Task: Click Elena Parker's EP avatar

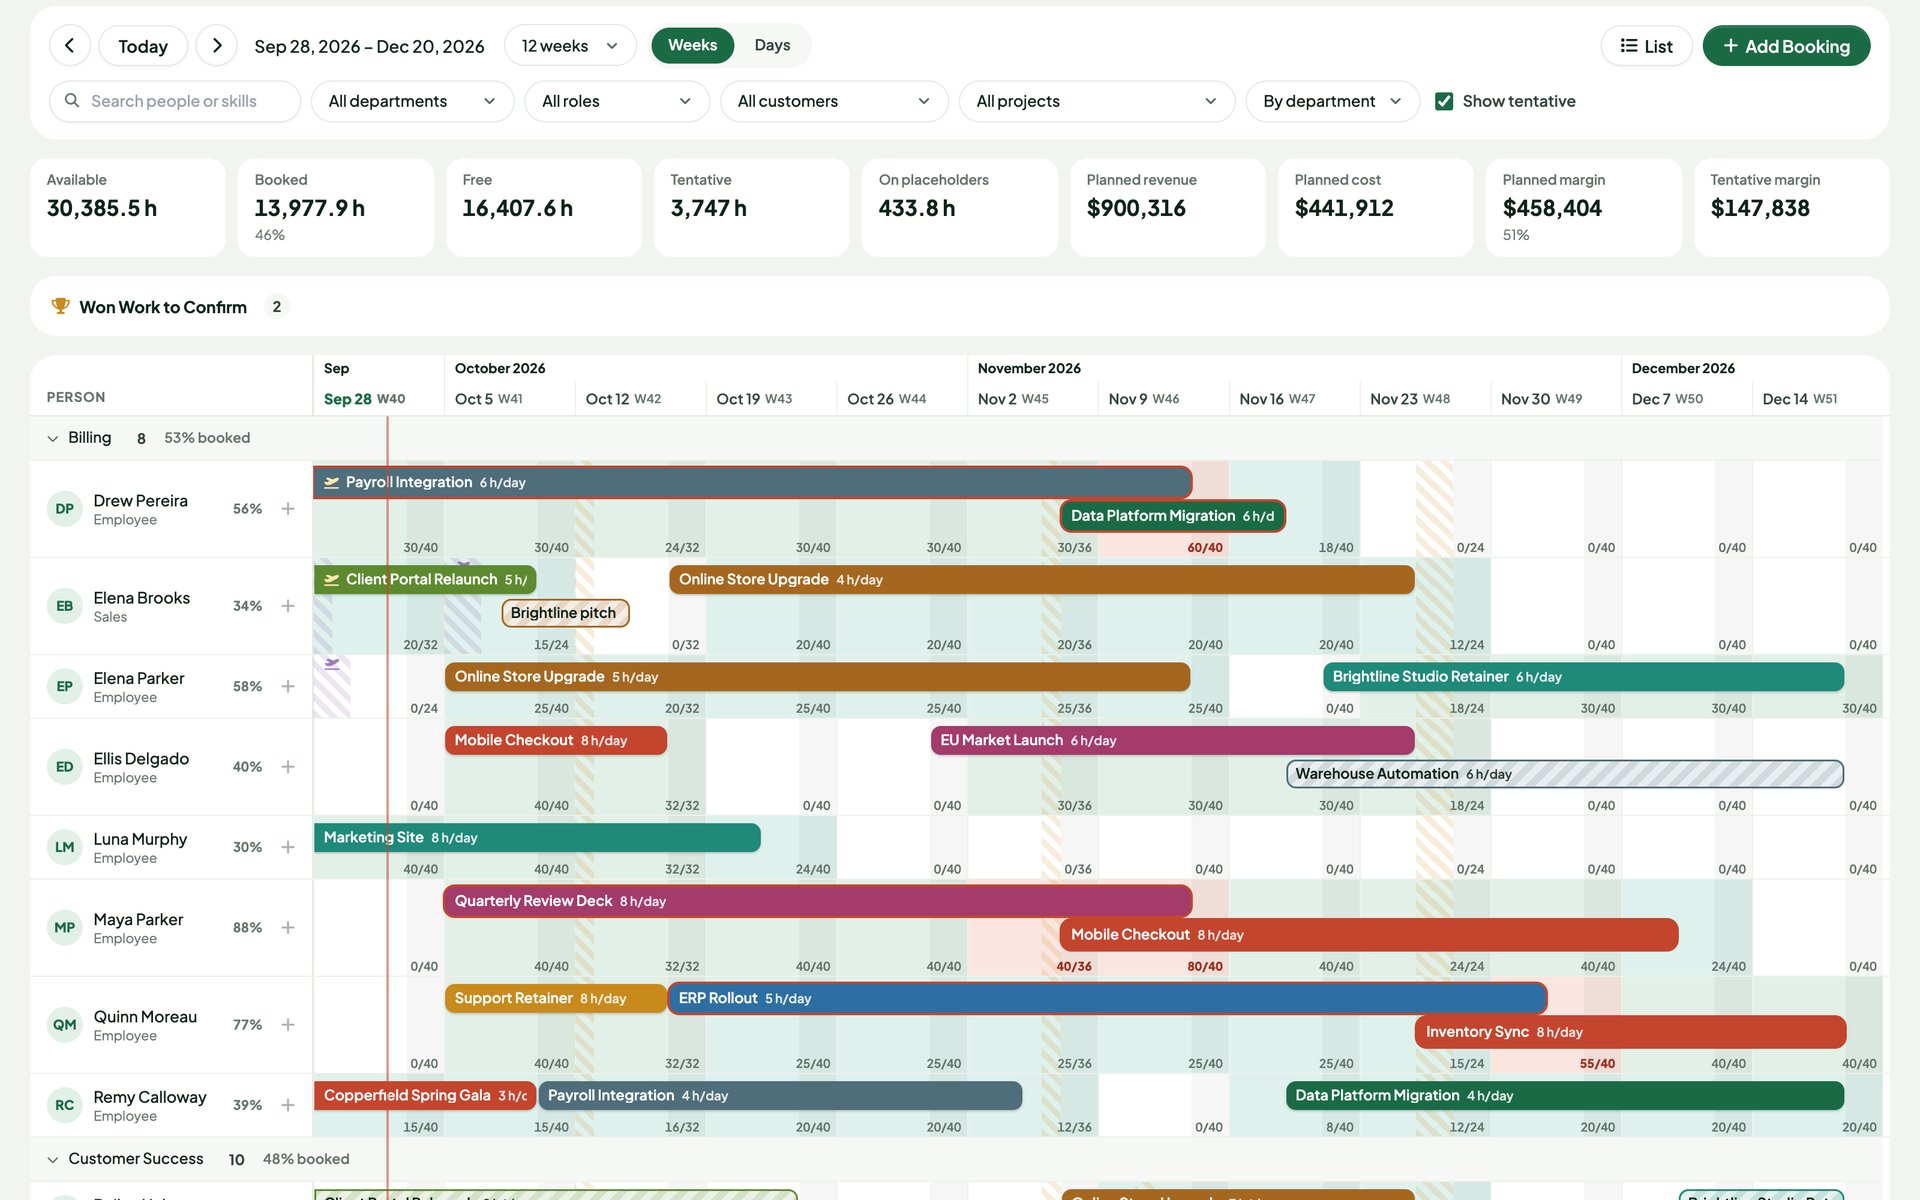Action: point(65,686)
